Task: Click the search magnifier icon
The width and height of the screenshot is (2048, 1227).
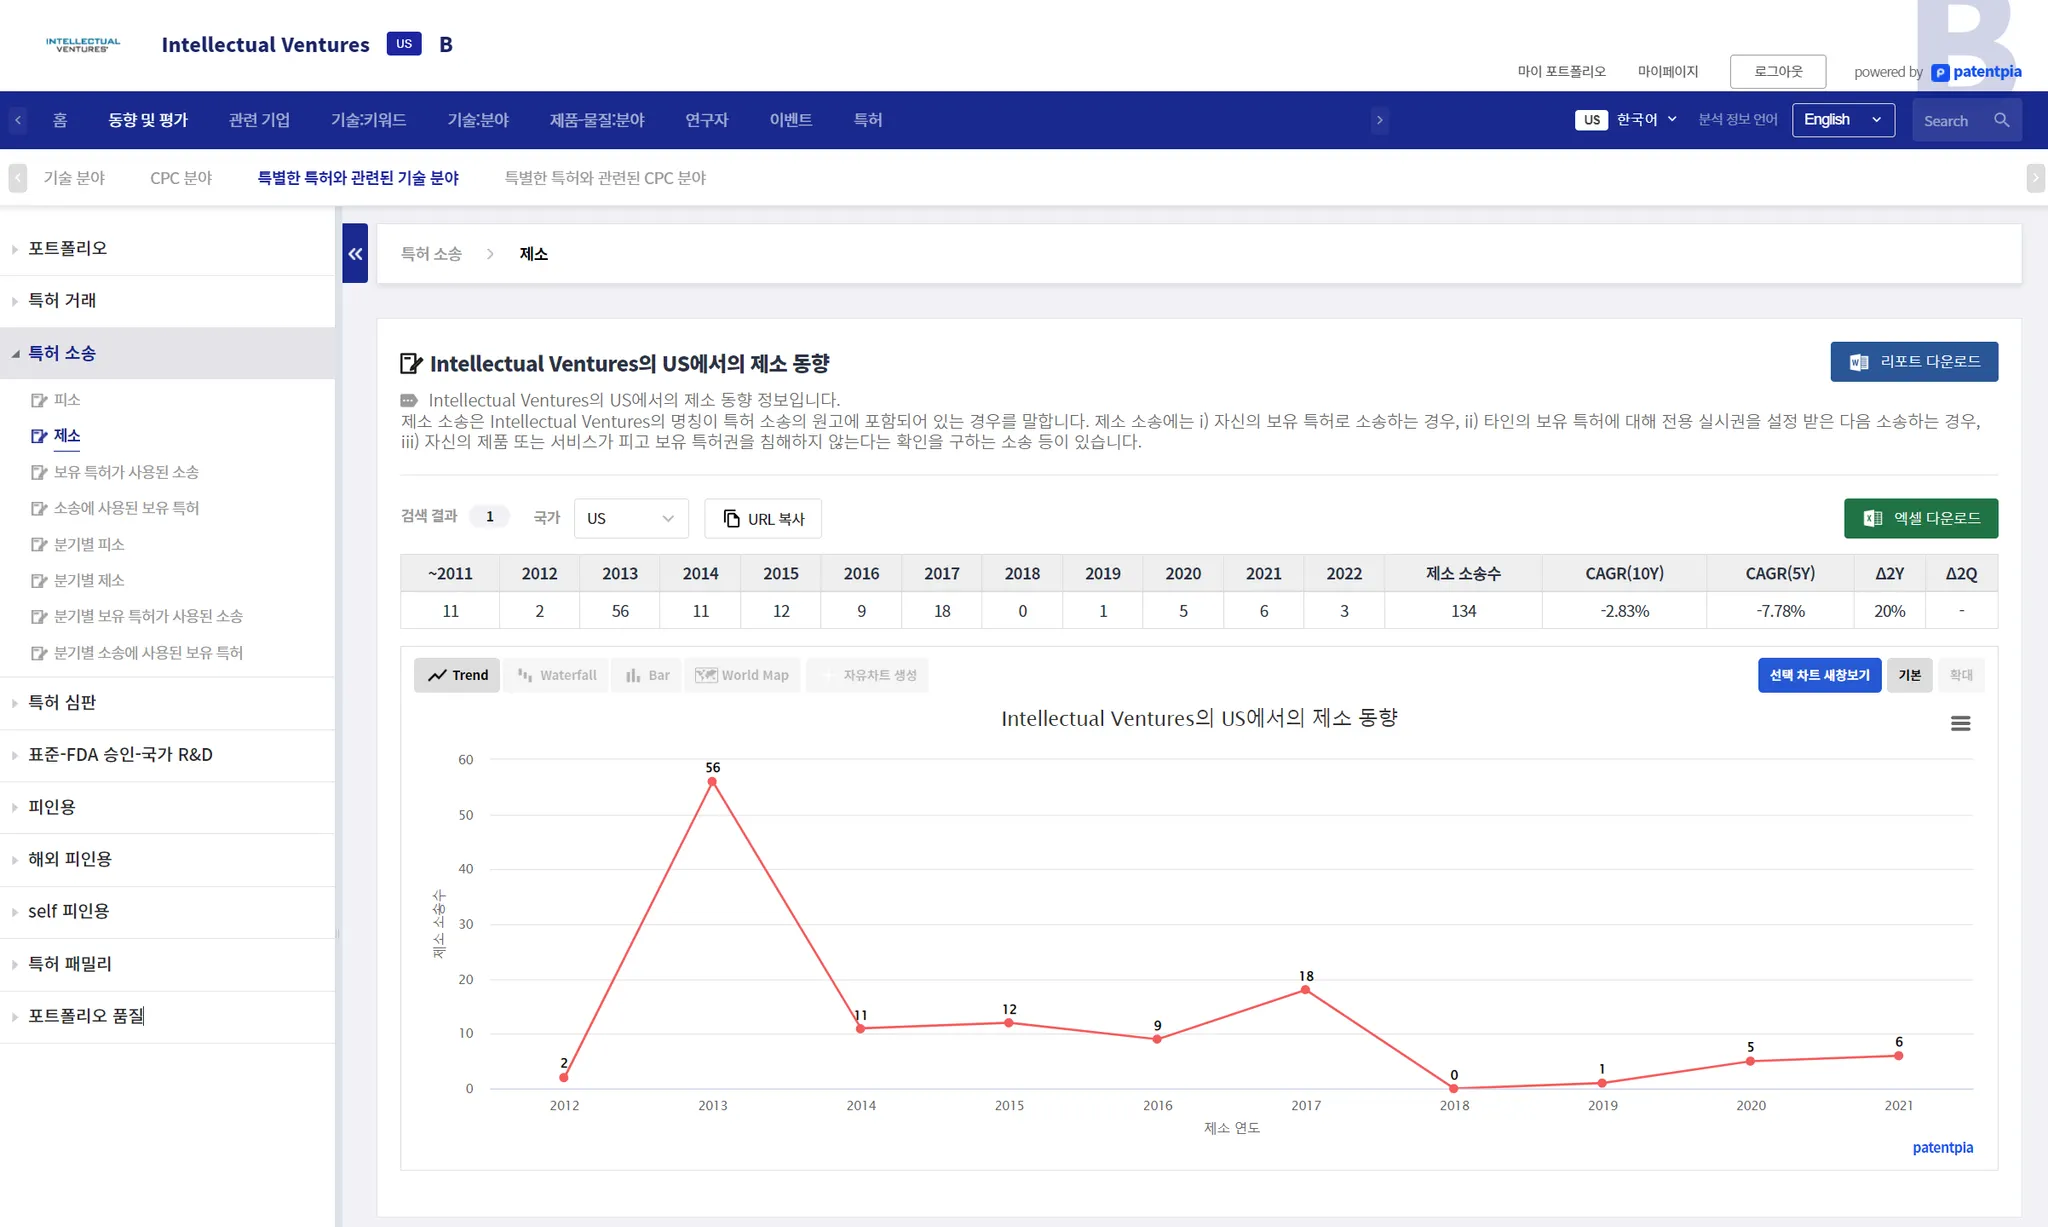Action: point(2001,120)
